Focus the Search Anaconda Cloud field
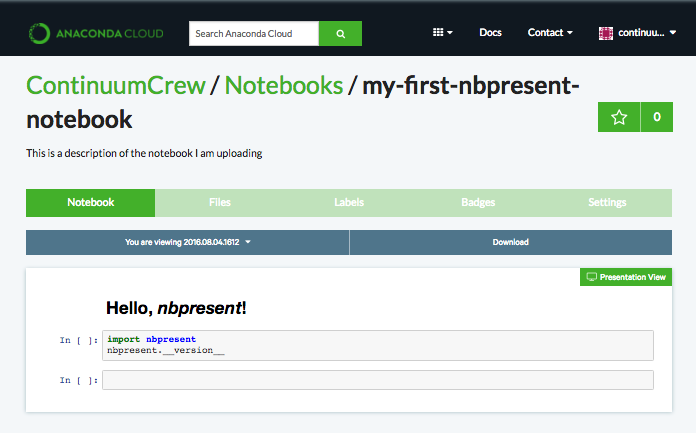The image size is (696, 433). click(x=254, y=33)
